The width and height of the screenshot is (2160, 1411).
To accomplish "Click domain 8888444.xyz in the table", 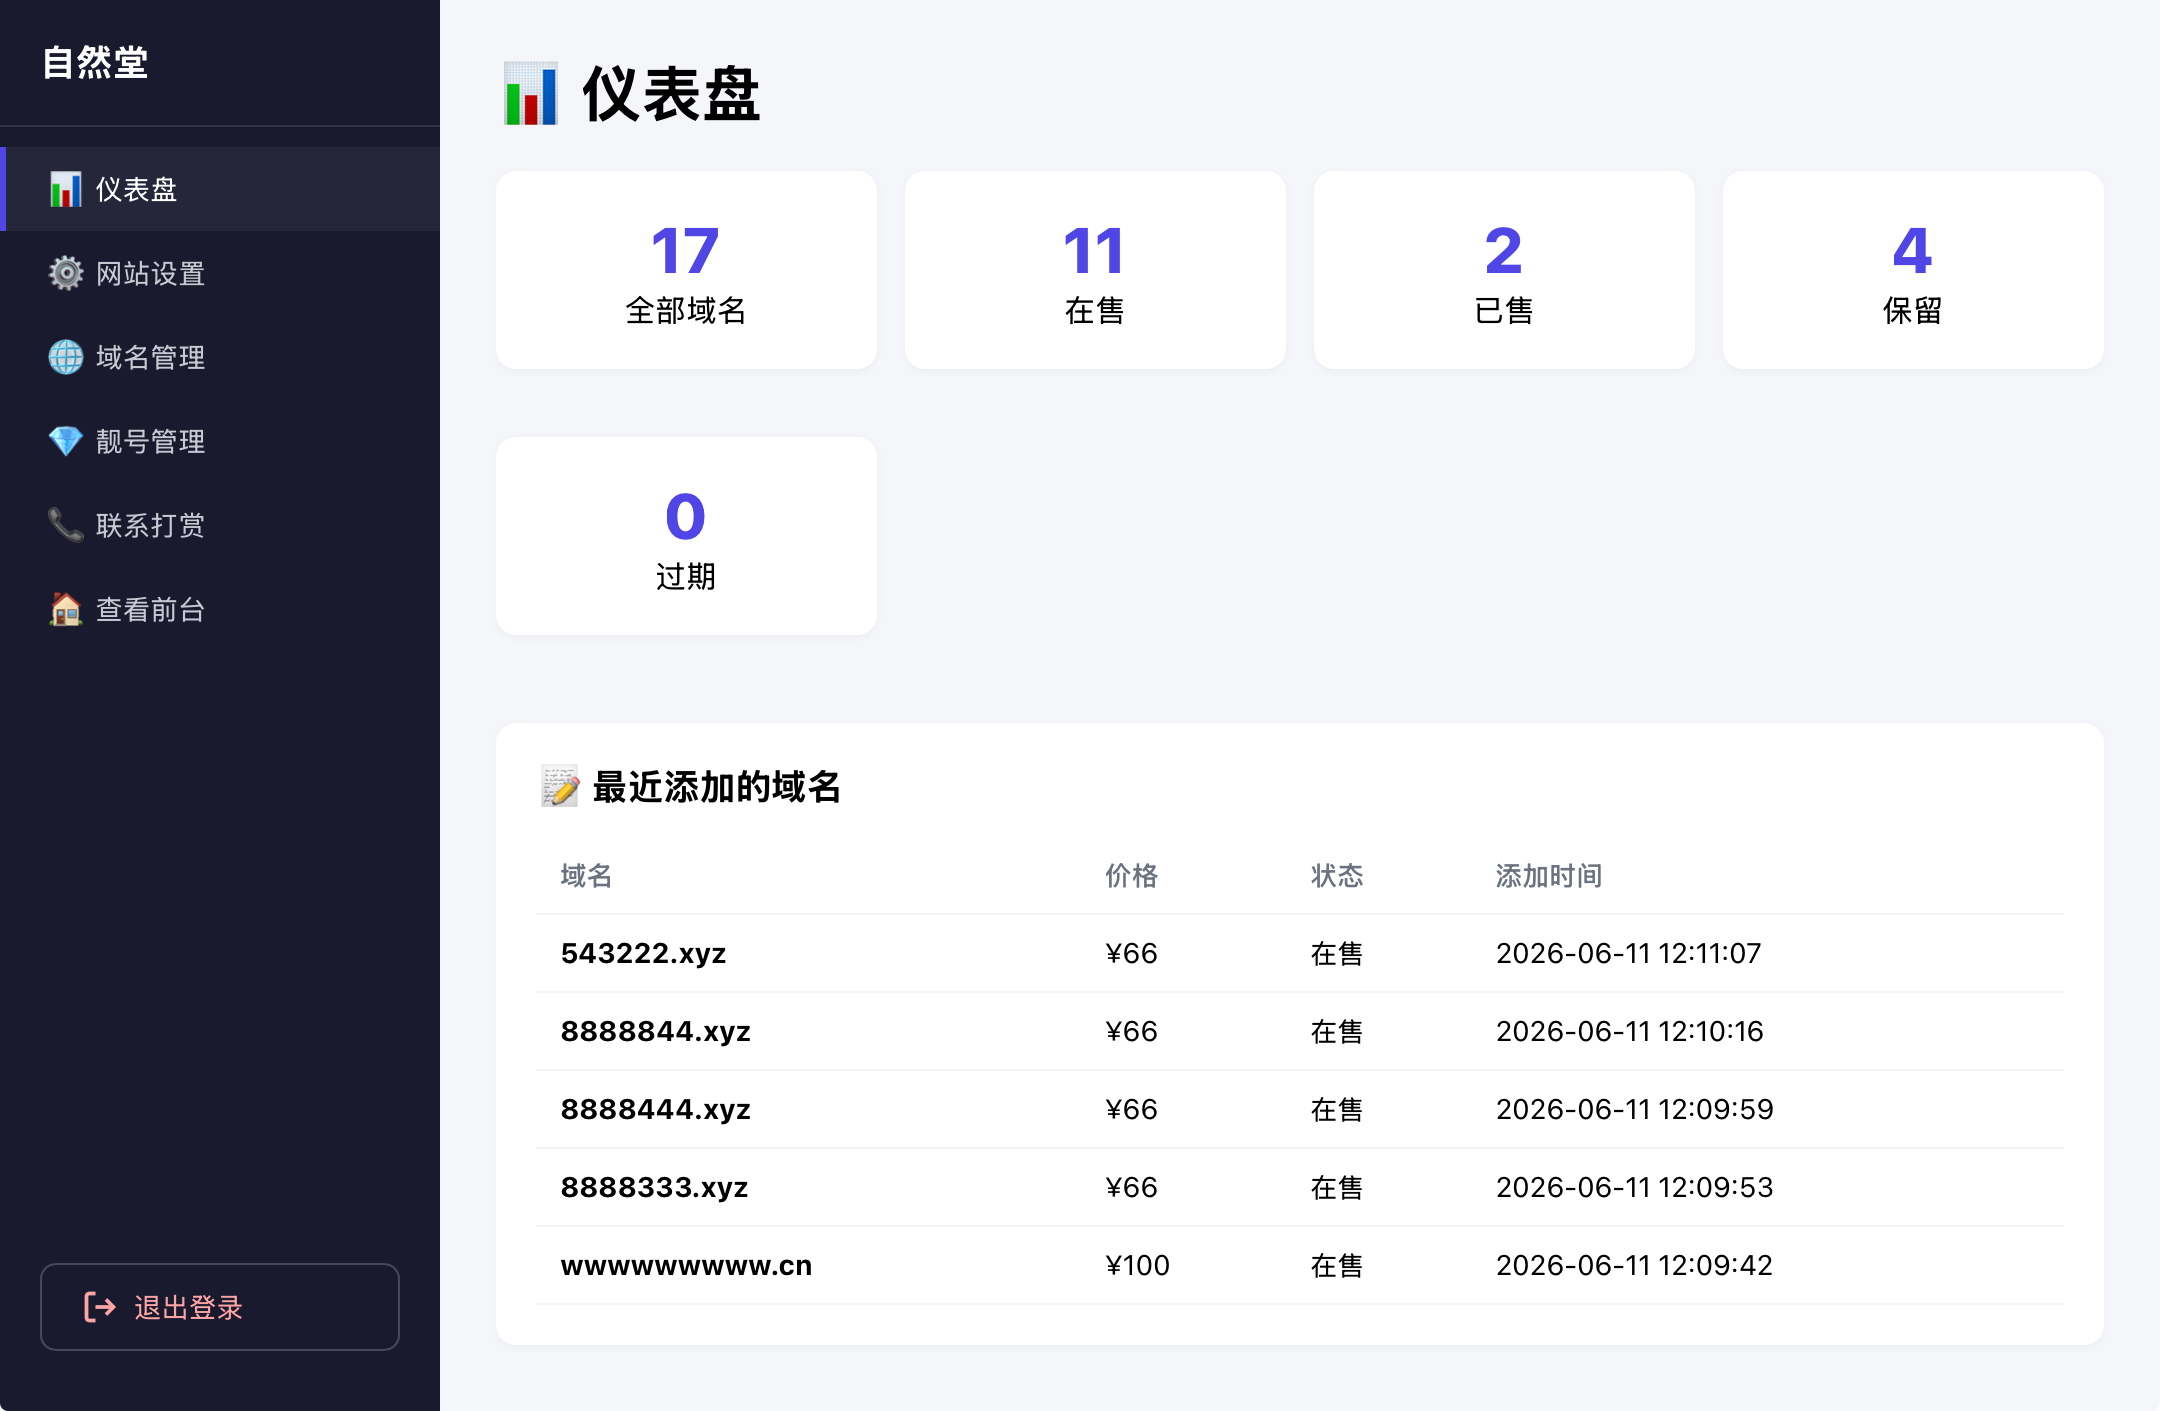I will (655, 1110).
